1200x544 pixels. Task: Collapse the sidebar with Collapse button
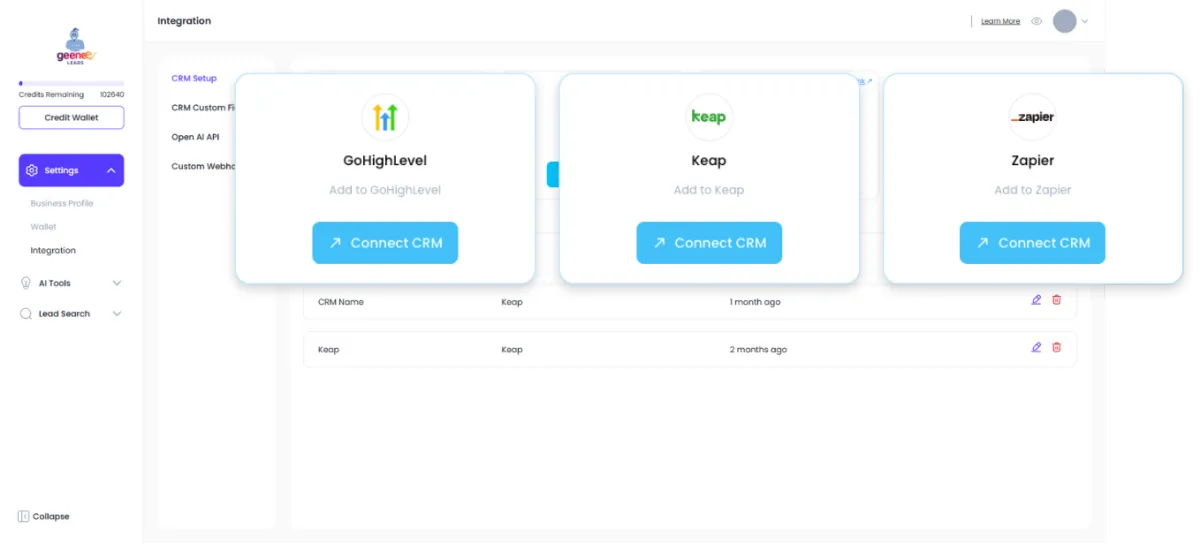(44, 516)
